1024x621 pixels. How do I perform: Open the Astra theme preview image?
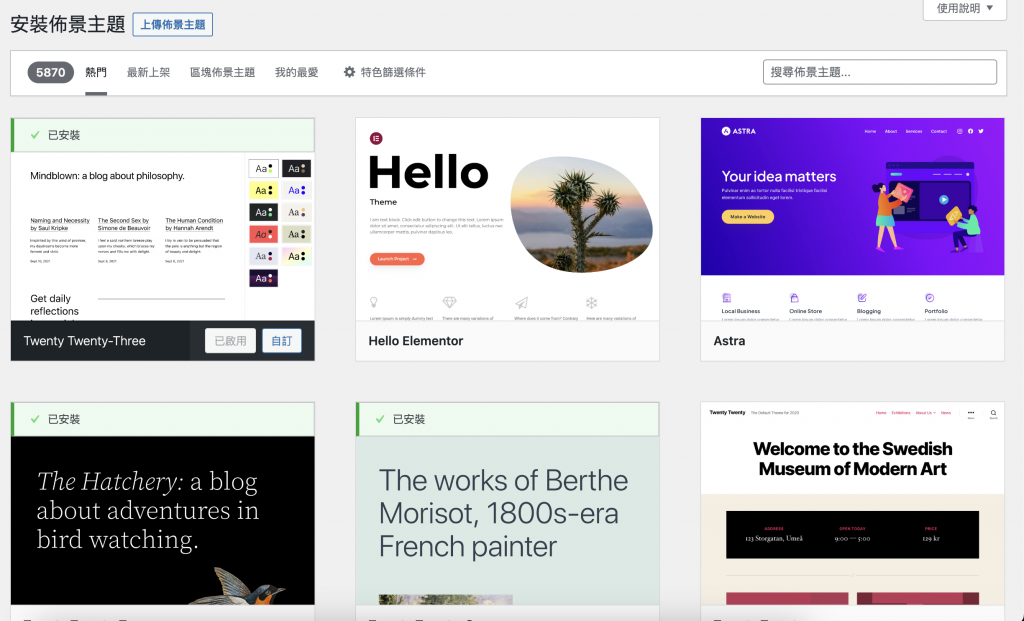coord(852,219)
